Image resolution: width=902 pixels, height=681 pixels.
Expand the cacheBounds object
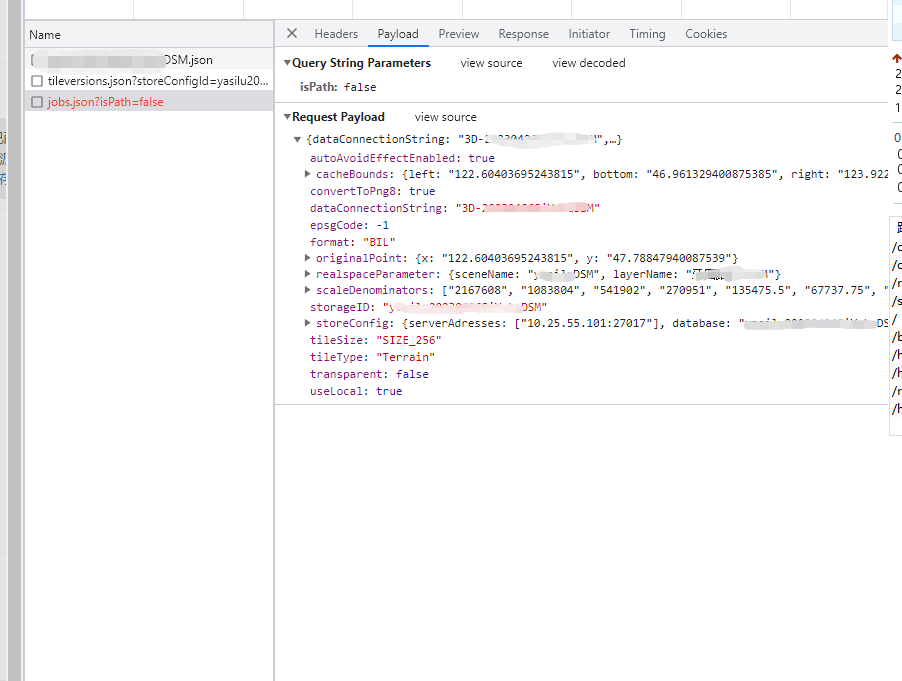point(307,174)
